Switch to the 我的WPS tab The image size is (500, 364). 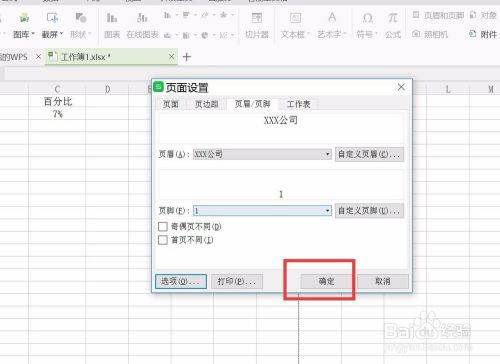click(14, 57)
